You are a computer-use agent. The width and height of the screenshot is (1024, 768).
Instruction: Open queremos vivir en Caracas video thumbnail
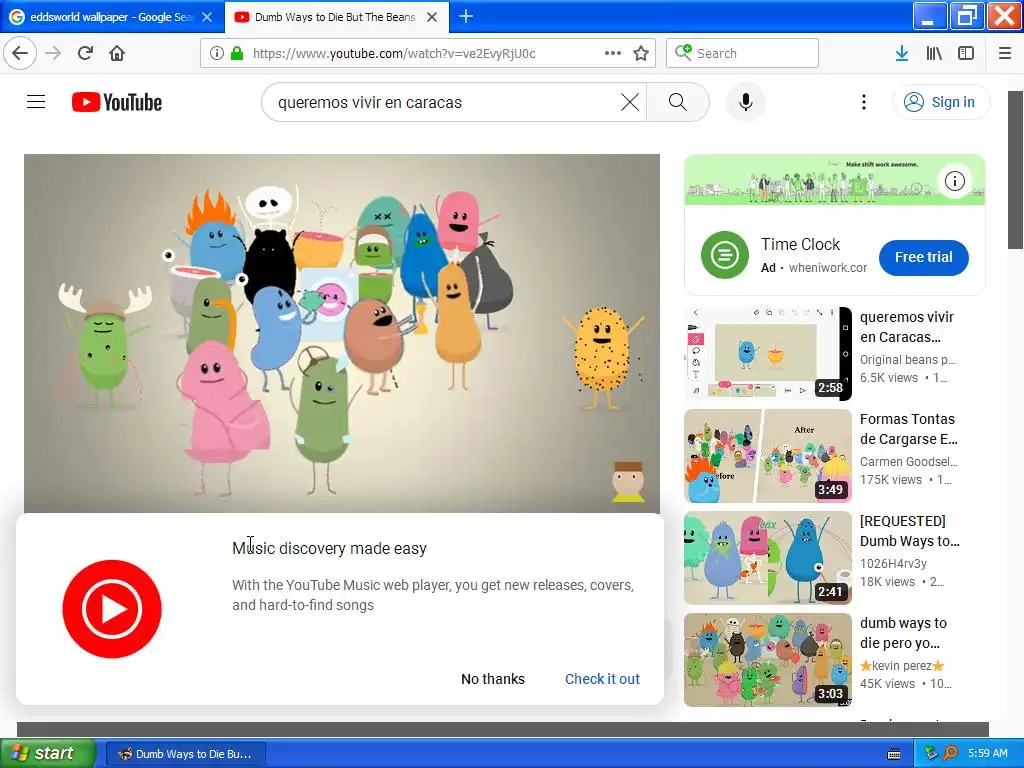pyautogui.click(x=767, y=353)
